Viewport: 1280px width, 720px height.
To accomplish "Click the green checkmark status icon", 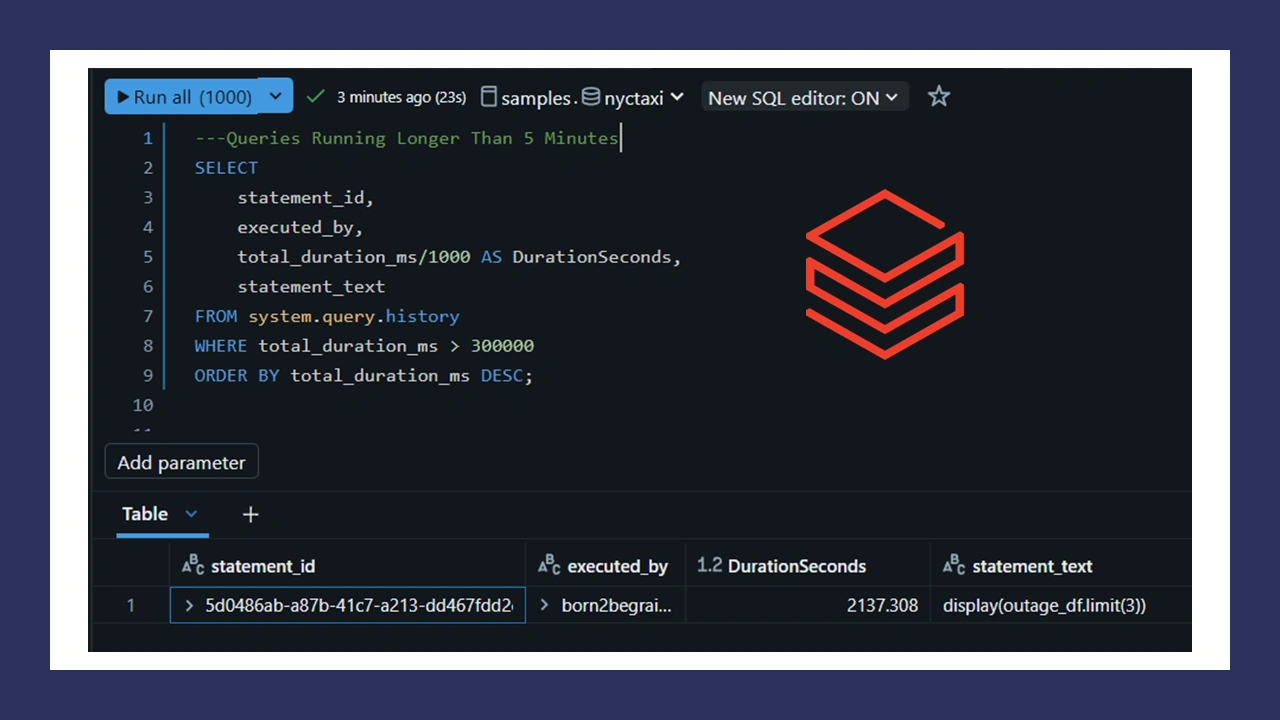I will 315,97.
